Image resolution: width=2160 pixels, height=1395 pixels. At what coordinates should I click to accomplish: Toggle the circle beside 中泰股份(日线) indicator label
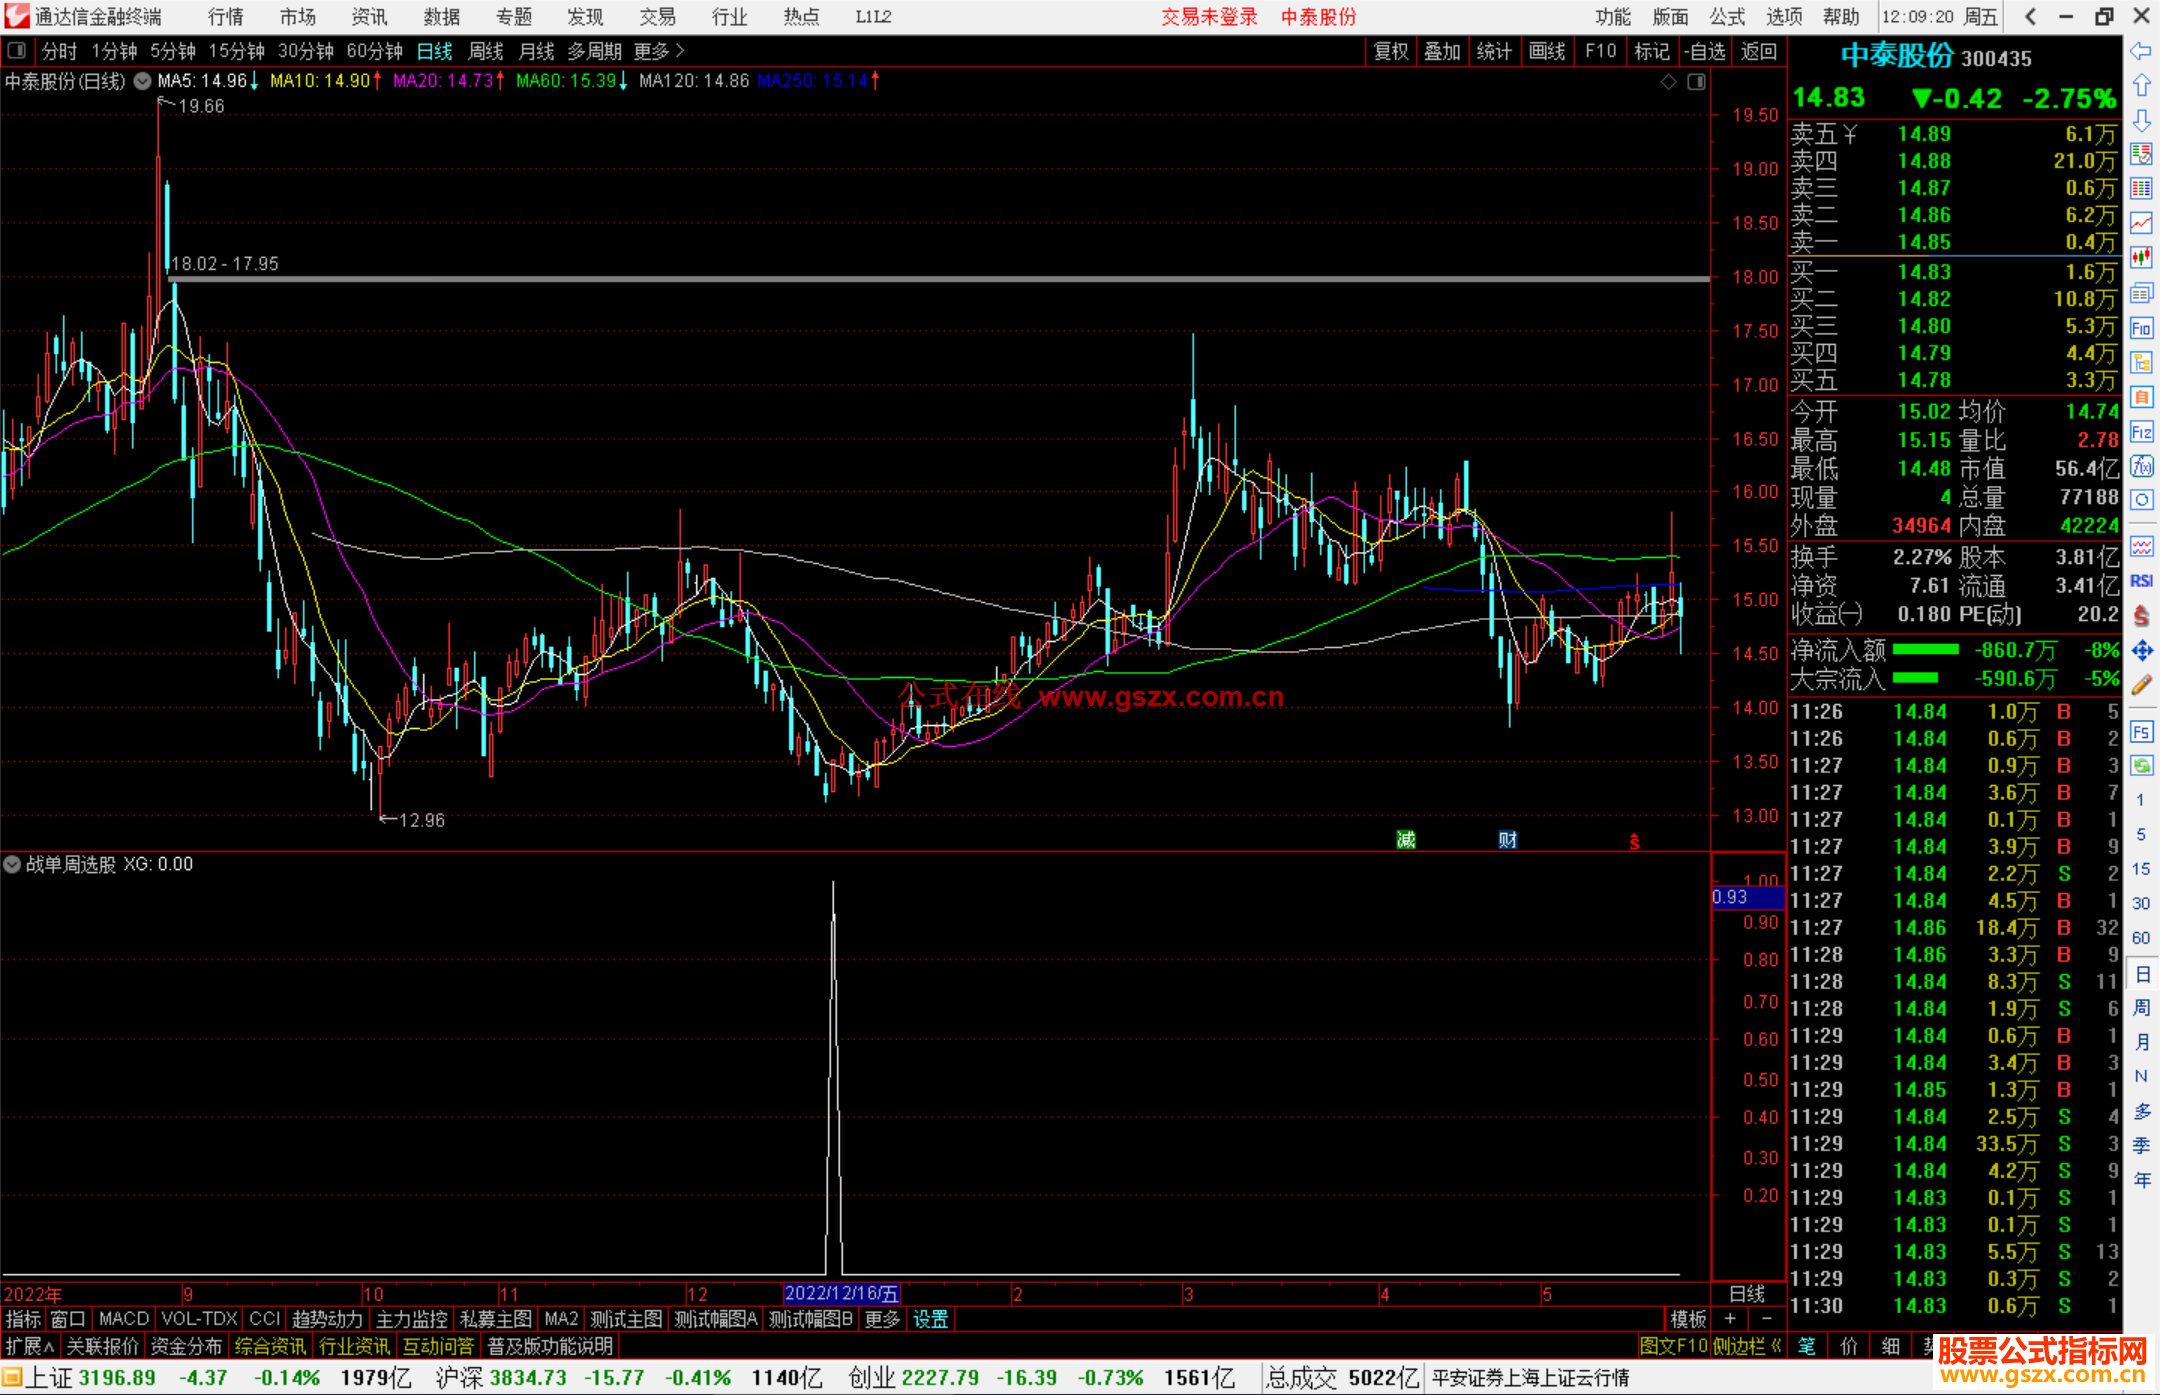click(x=143, y=81)
